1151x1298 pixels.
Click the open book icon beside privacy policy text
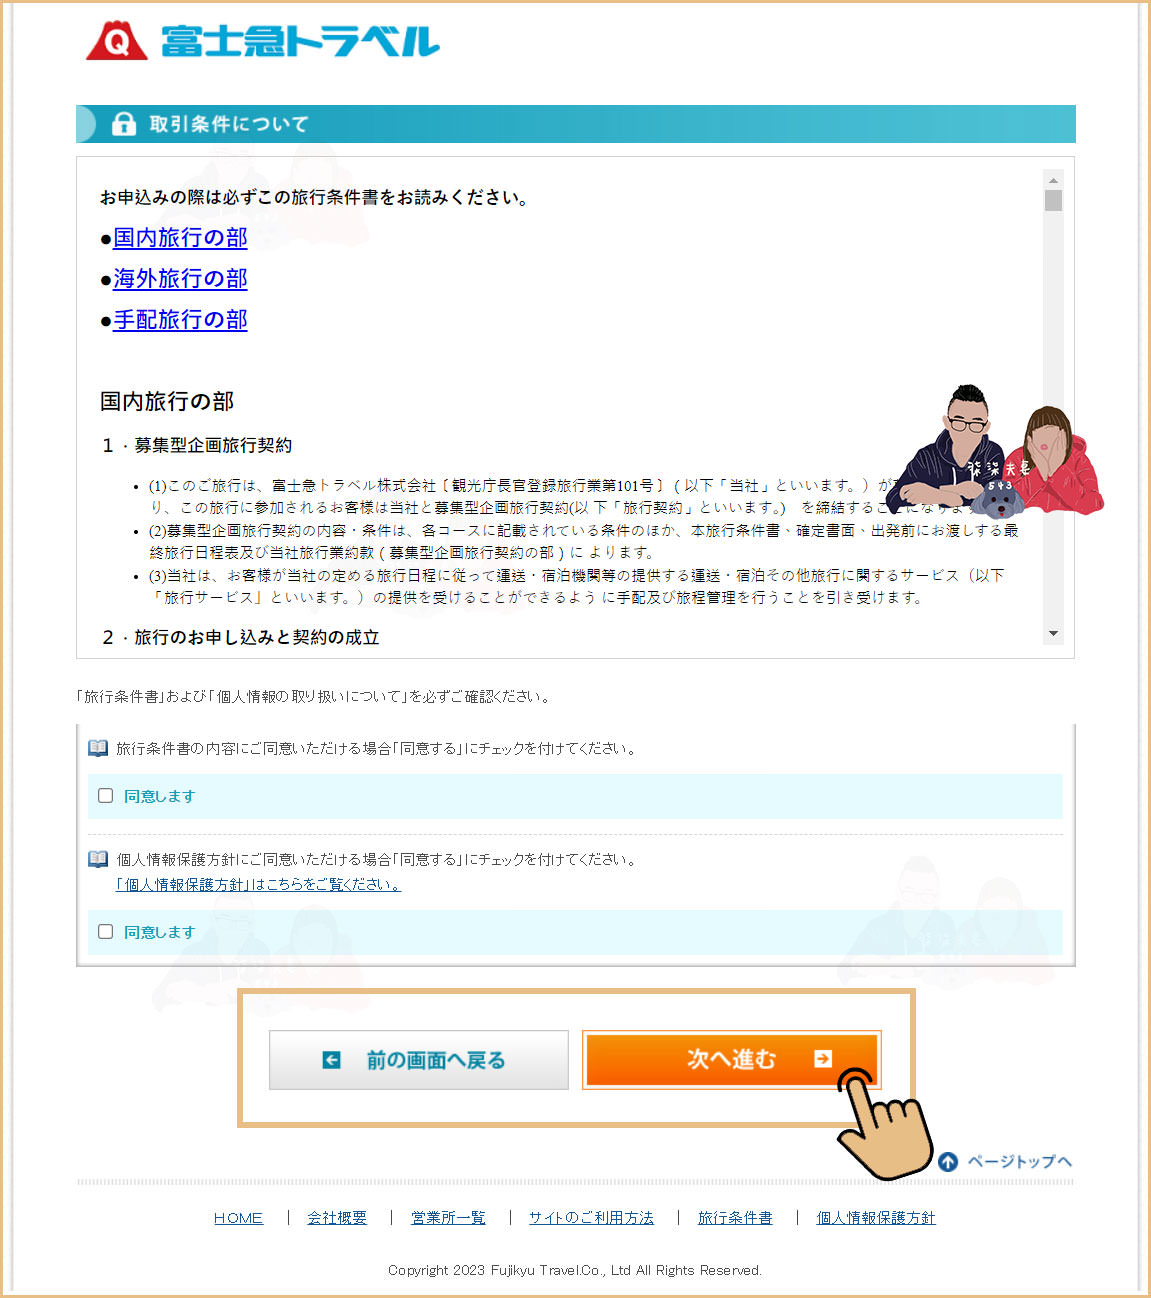(98, 859)
